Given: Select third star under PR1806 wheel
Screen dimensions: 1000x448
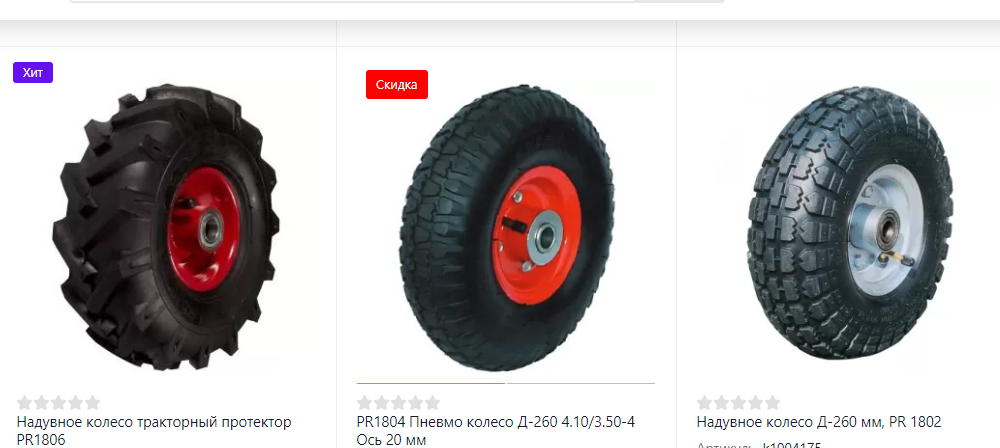Looking at the screenshot, I should click(x=59, y=403).
